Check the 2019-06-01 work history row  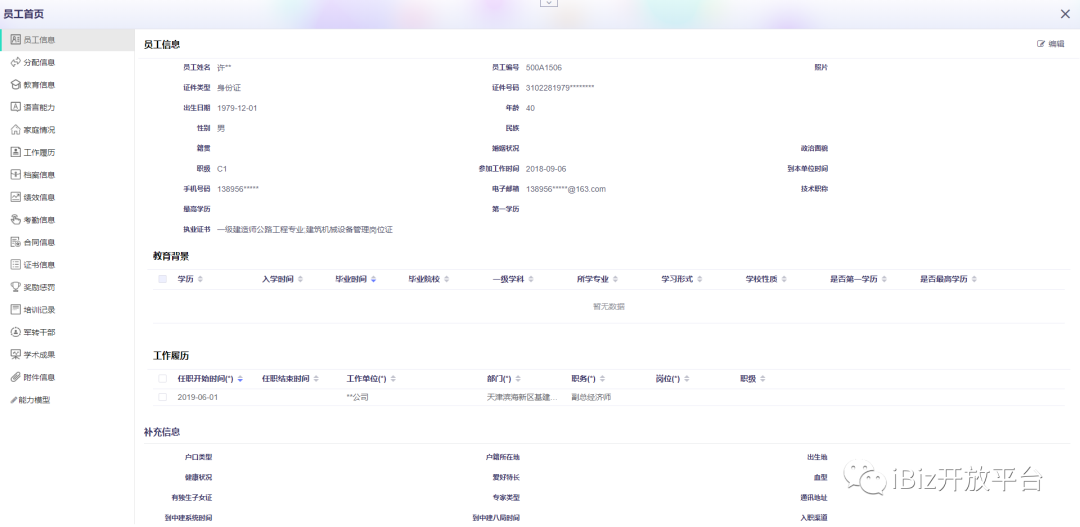tap(163, 397)
